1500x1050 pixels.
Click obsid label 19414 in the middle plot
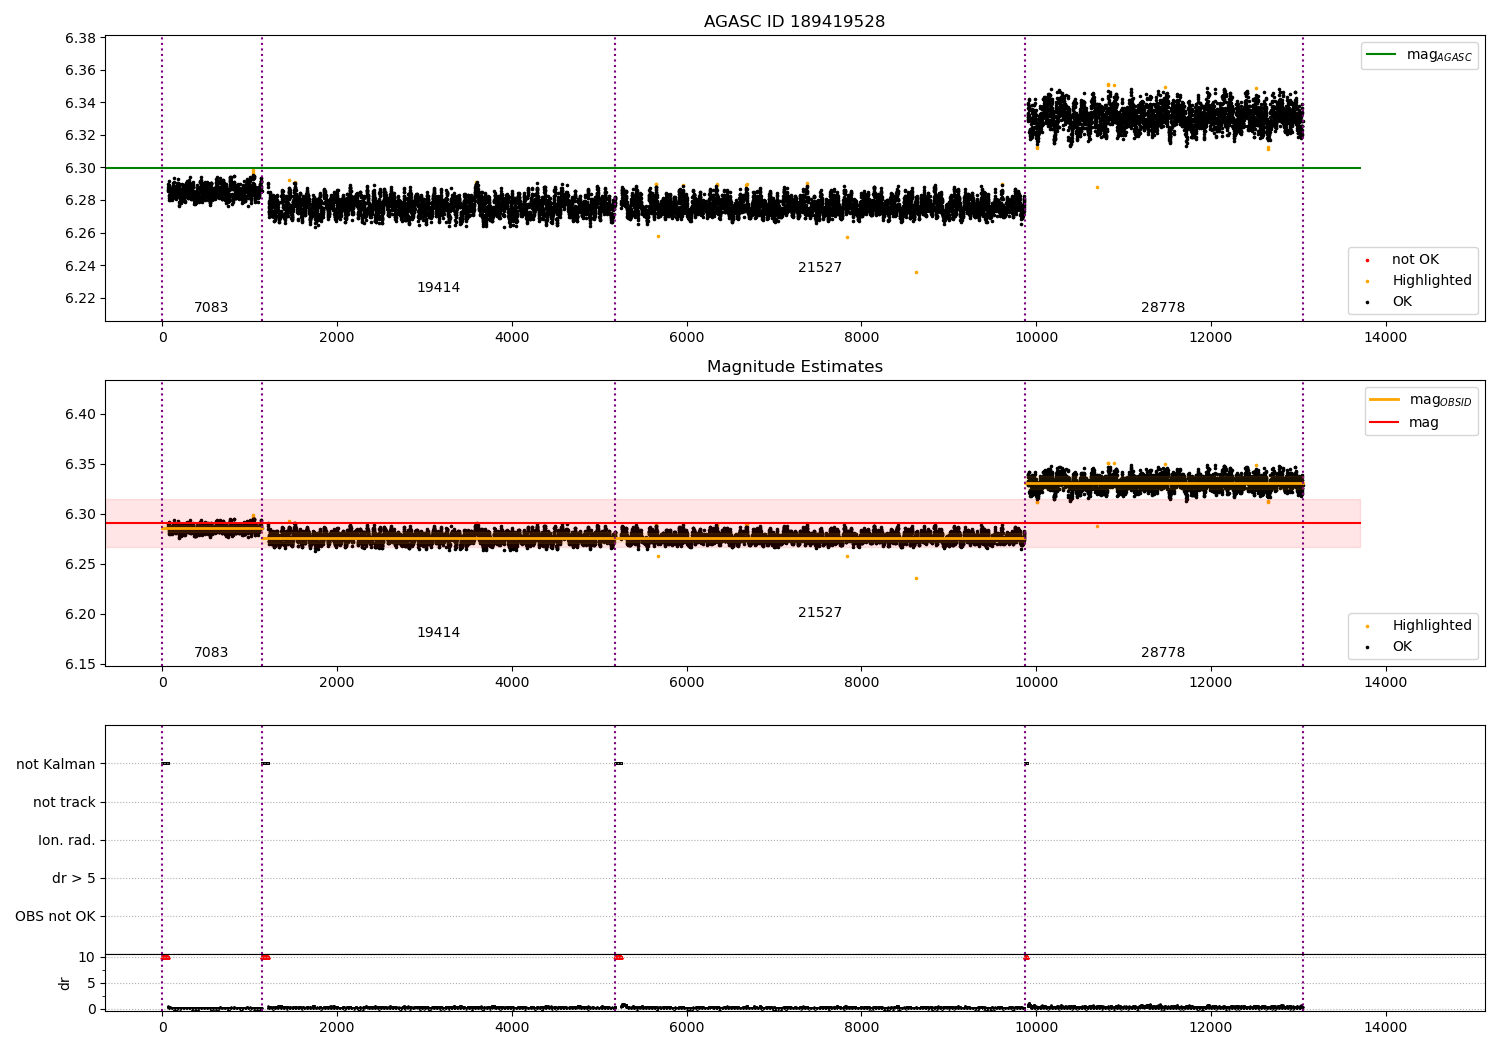(438, 633)
